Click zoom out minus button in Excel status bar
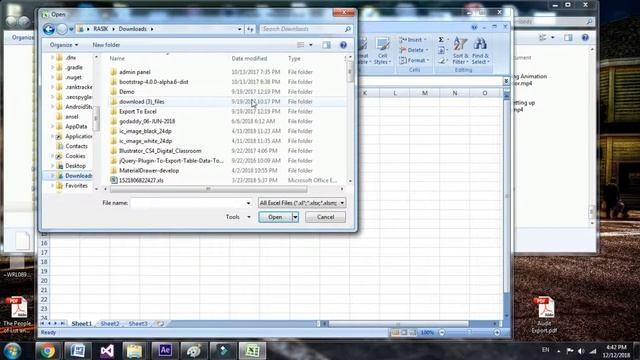The image size is (640, 360). [x=442, y=333]
